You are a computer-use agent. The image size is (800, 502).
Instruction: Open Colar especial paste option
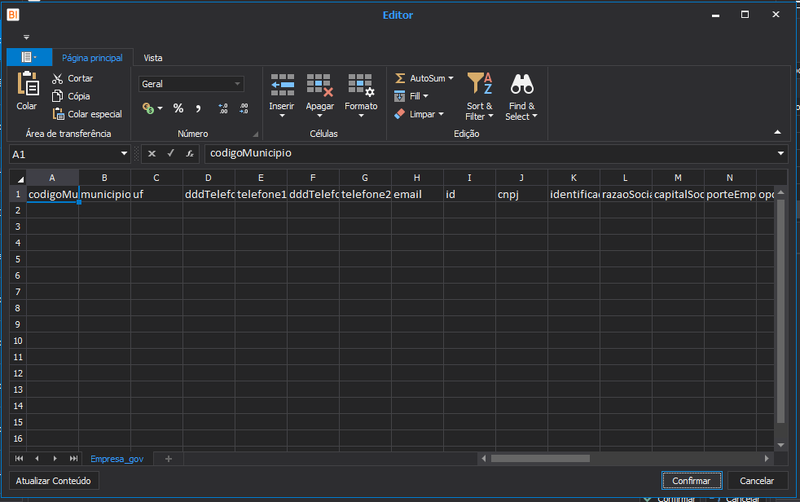(87, 114)
